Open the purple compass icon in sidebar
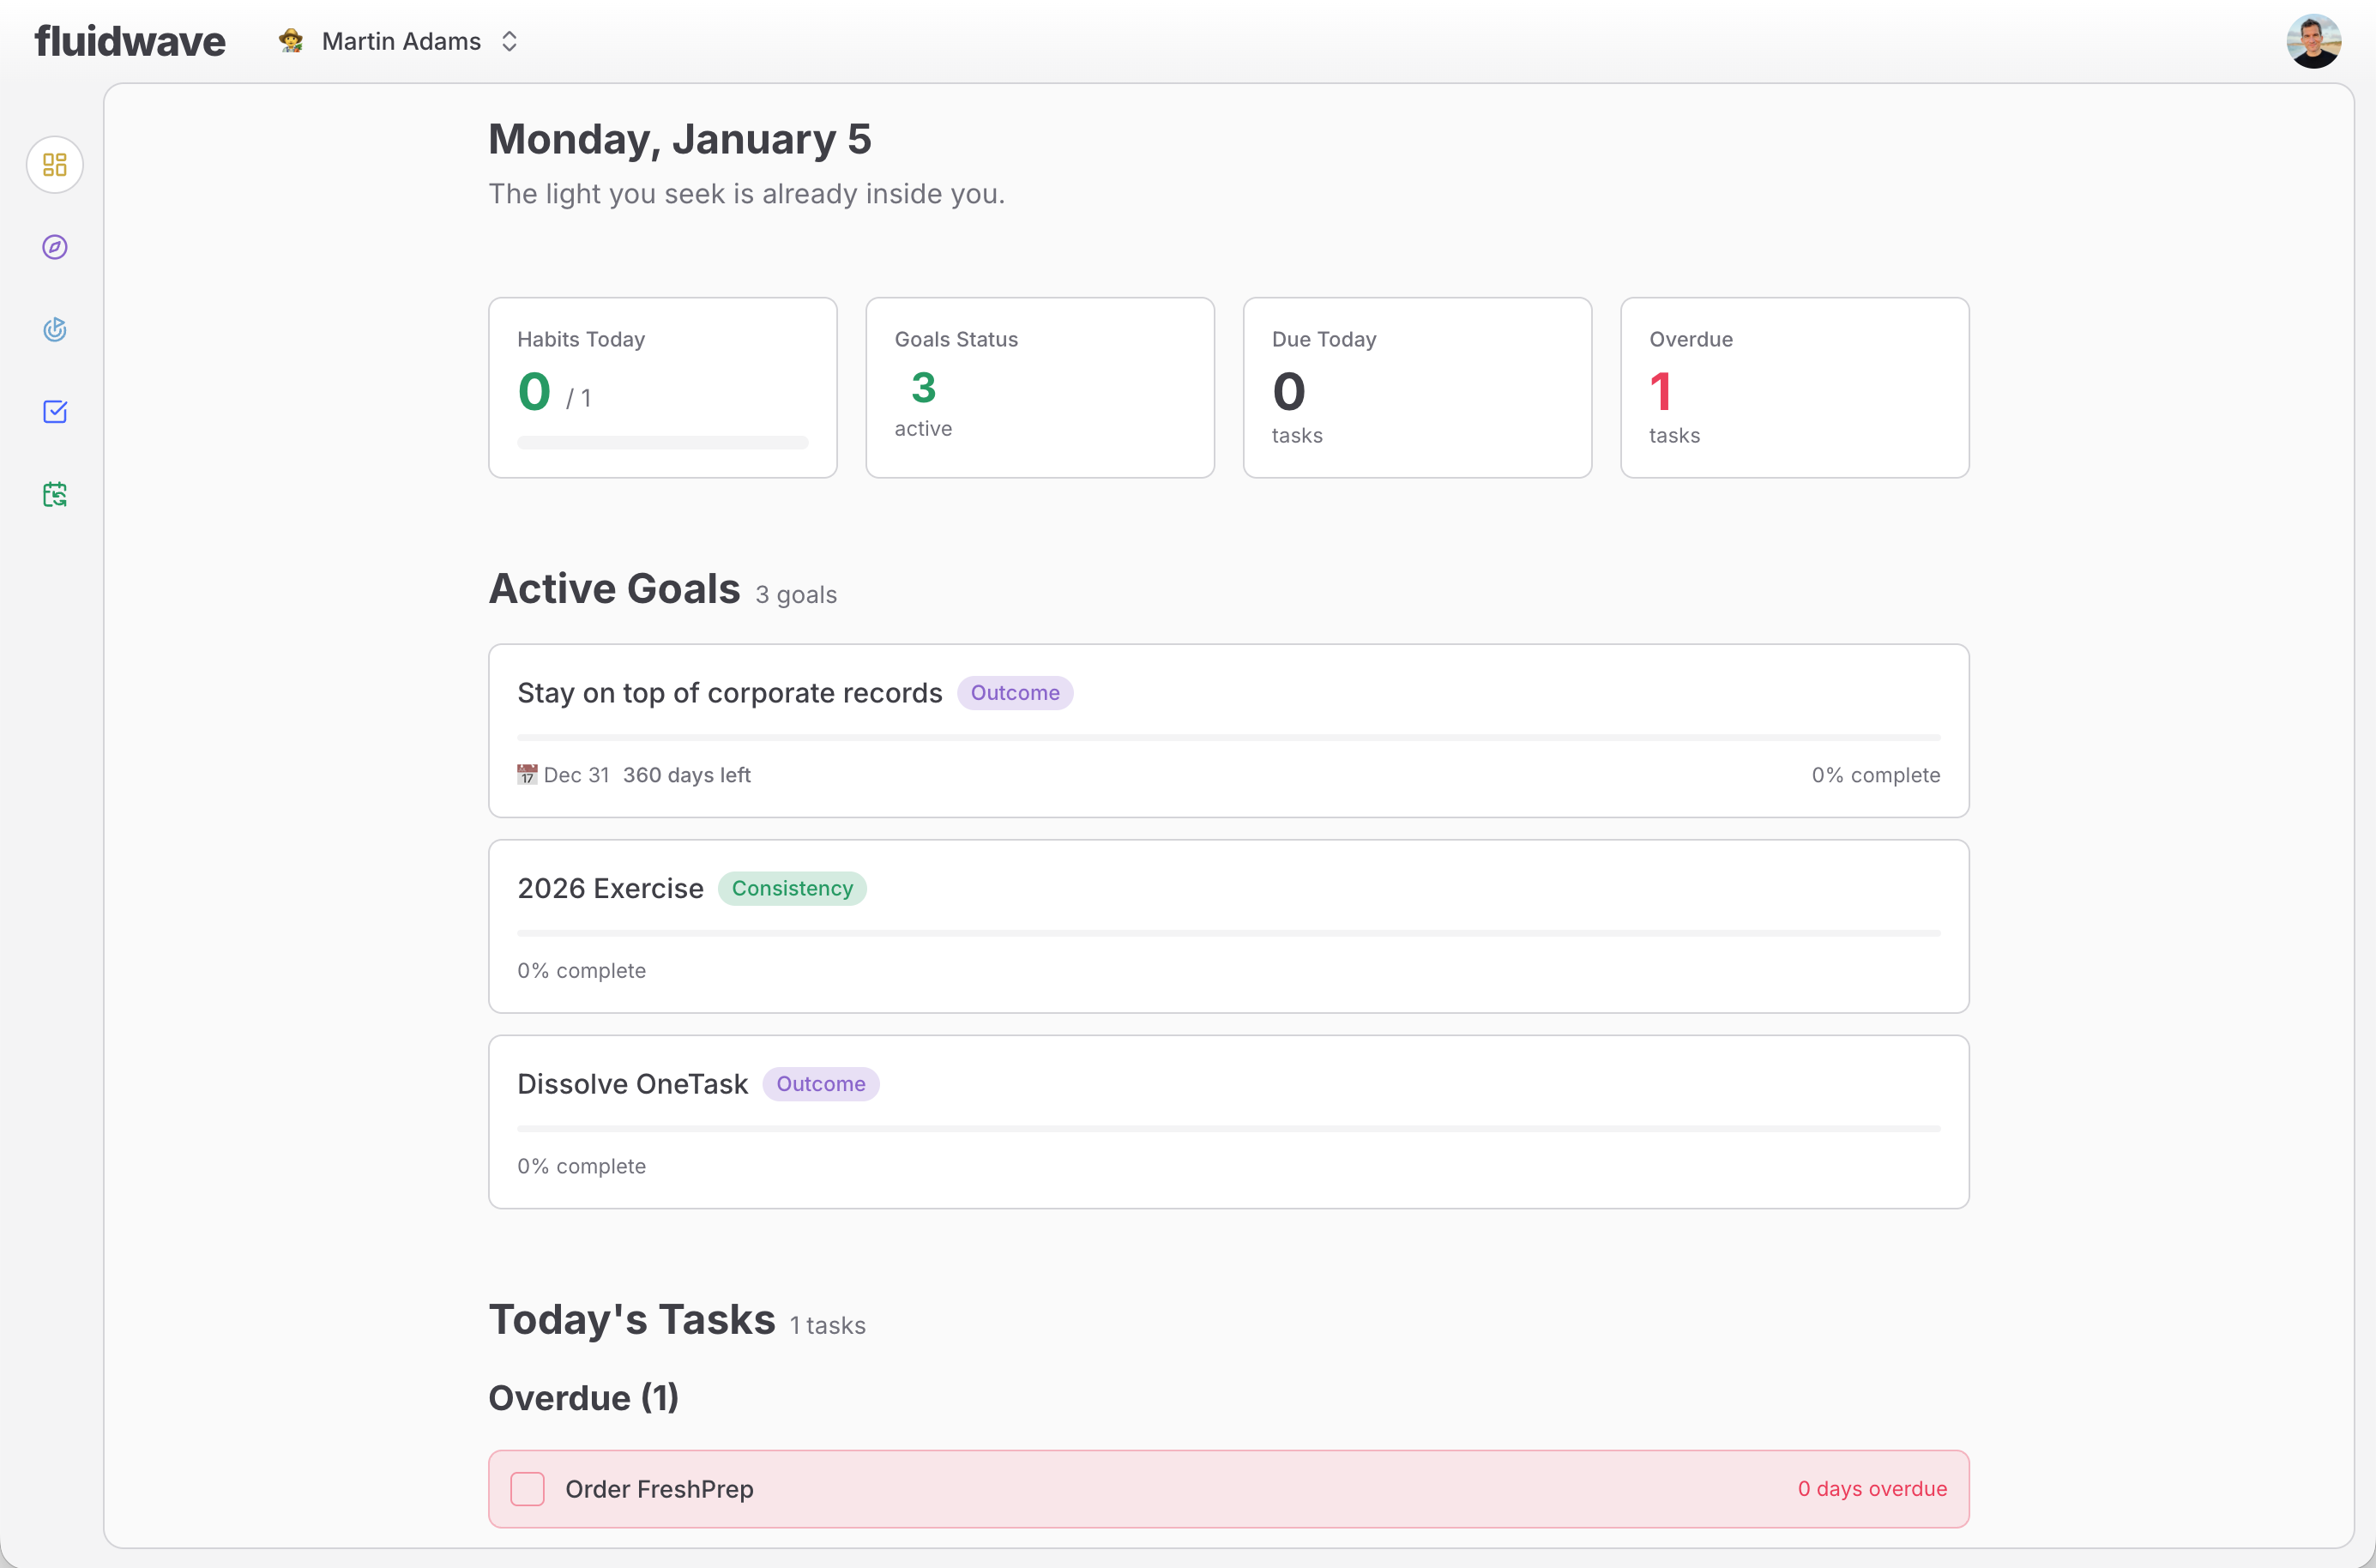This screenshot has width=2376, height=1568. click(55, 247)
